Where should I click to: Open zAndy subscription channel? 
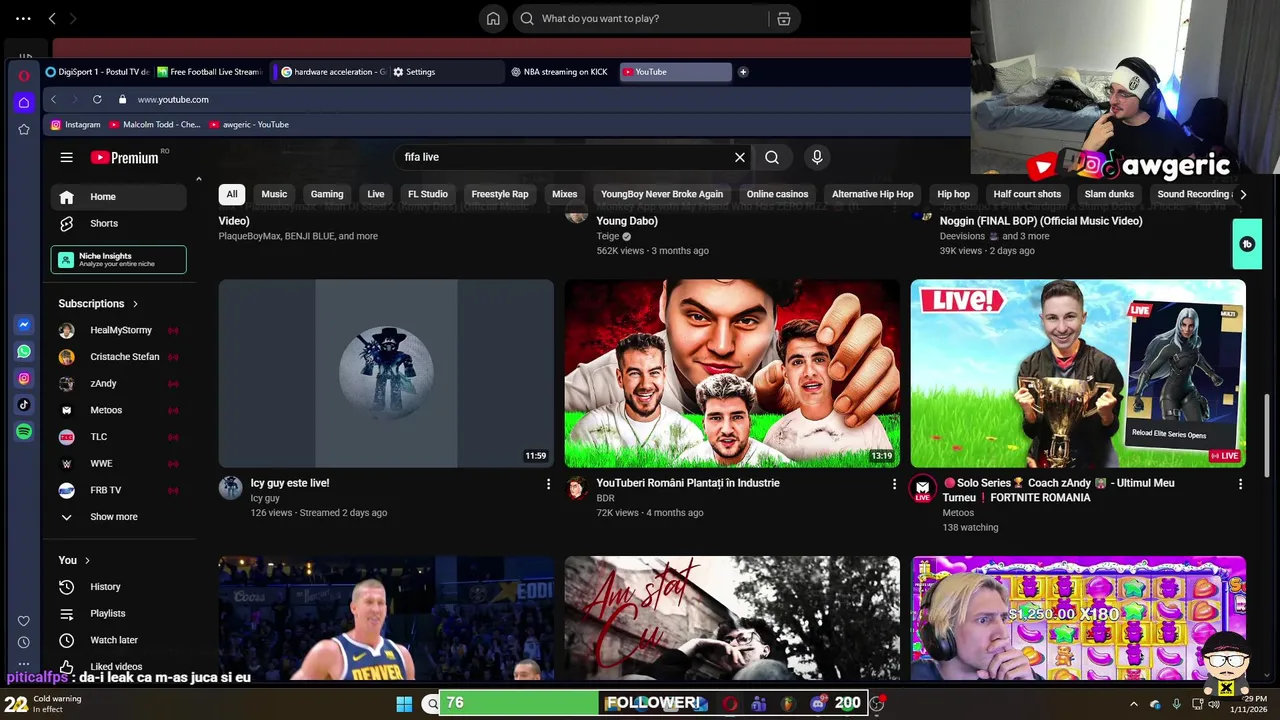click(118, 383)
